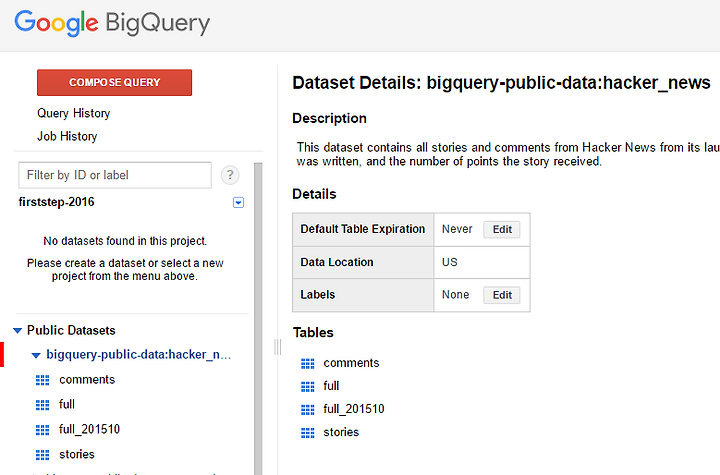The width and height of the screenshot is (720, 475).
Task: Click the None labels value
Action: click(x=456, y=294)
